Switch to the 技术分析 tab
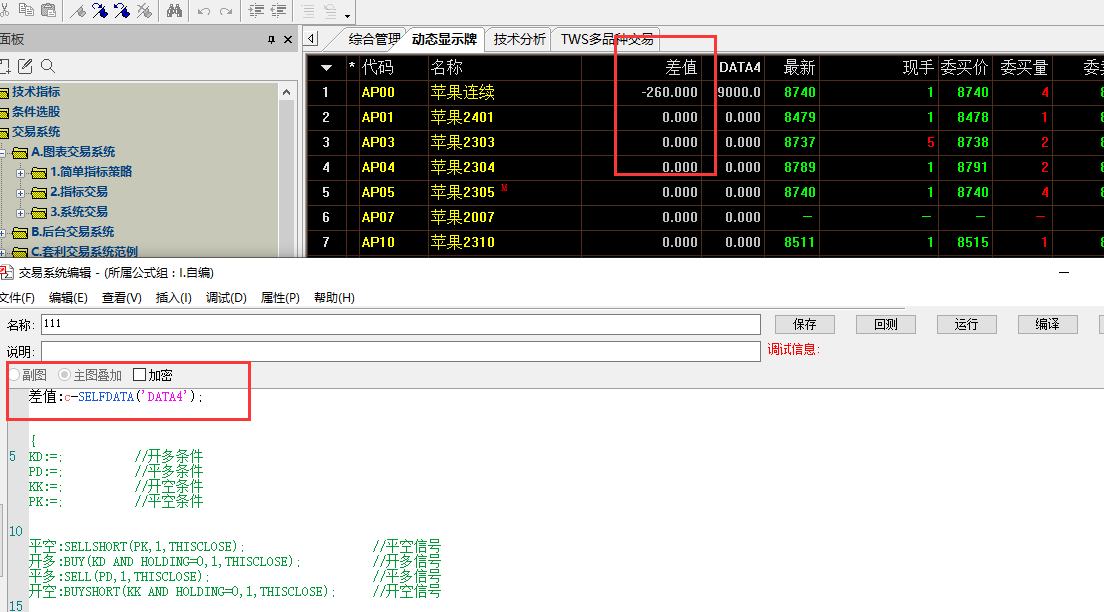Image resolution: width=1104 pixels, height=612 pixels. (519, 39)
